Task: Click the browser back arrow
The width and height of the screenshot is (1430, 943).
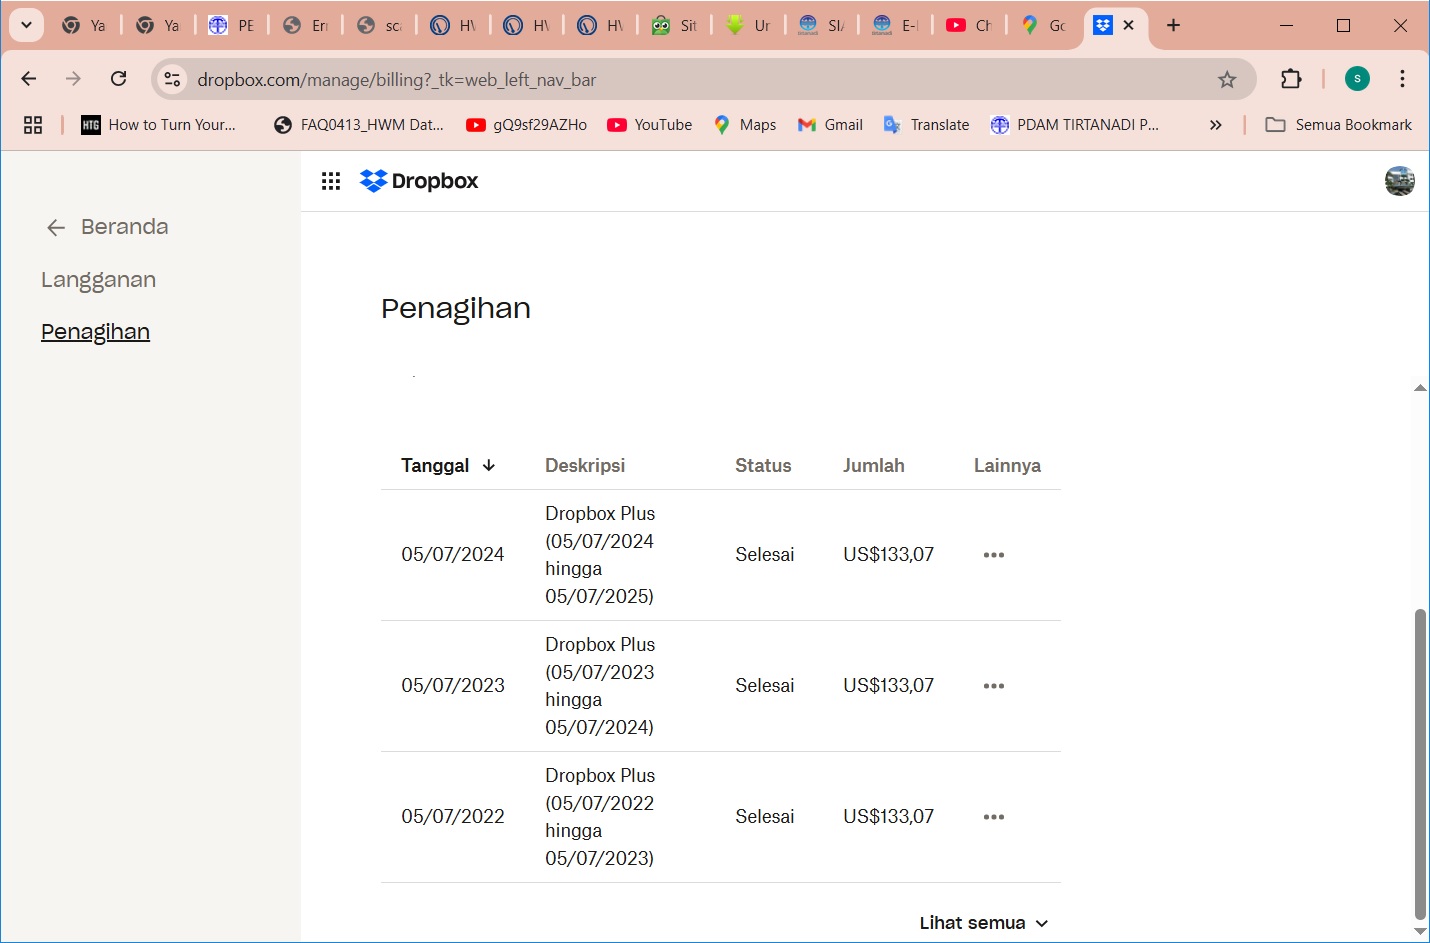Action: (x=29, y=79)
